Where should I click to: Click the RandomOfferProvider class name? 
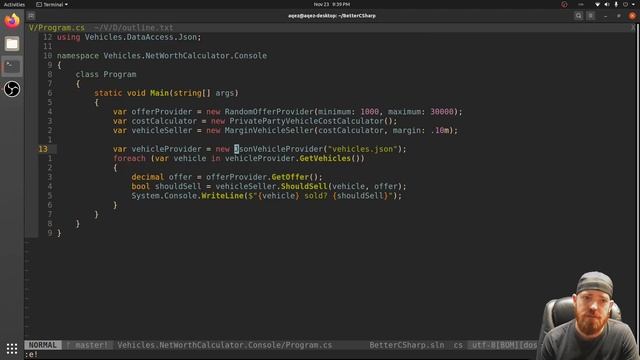[x=269, y=112]
